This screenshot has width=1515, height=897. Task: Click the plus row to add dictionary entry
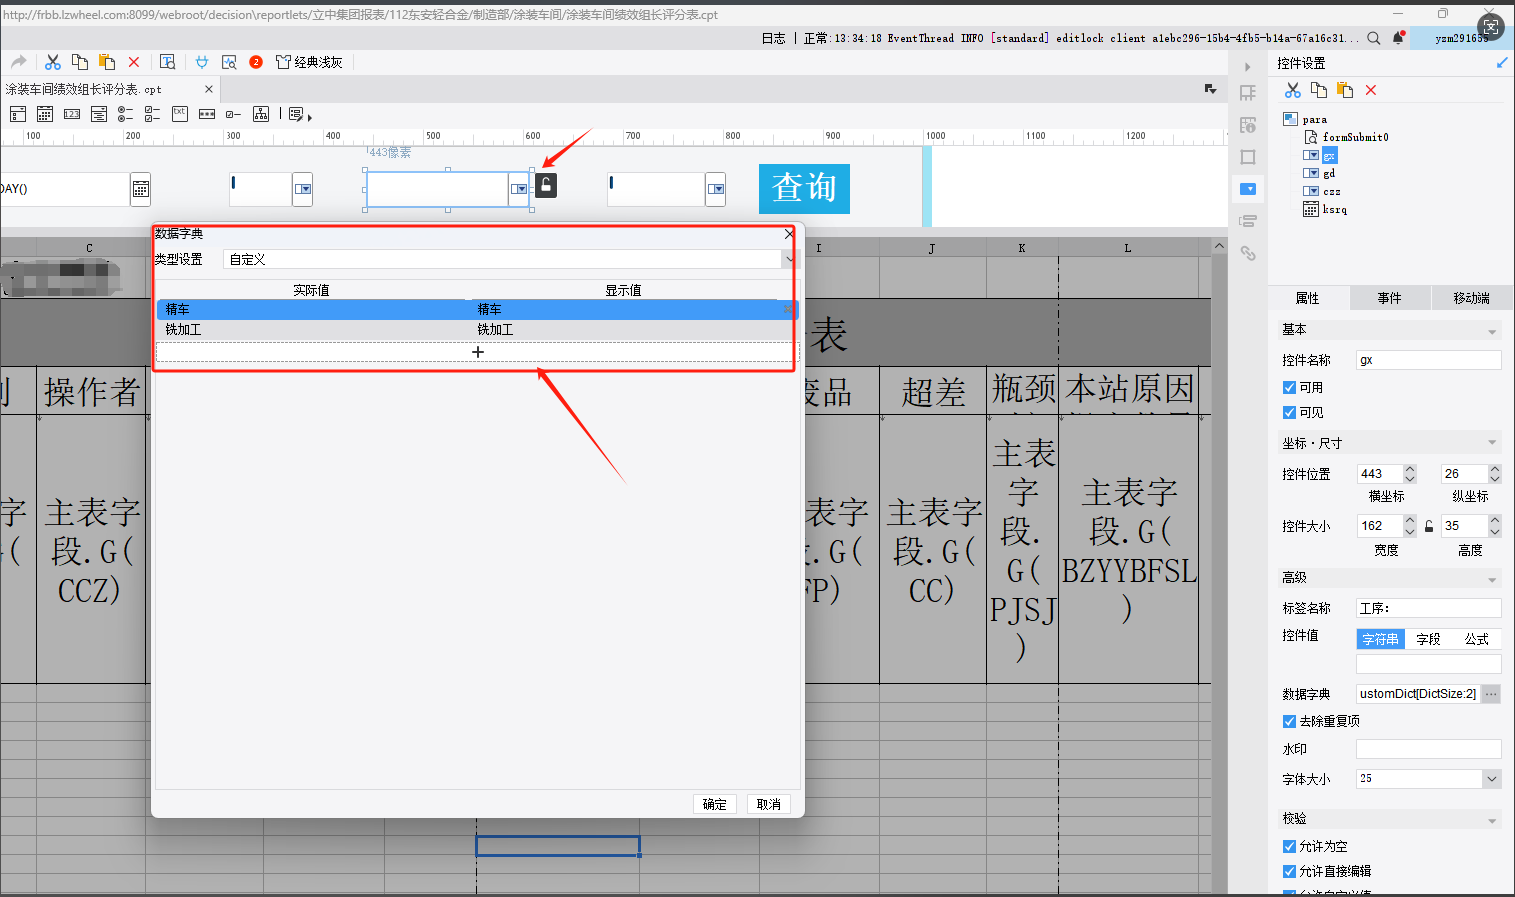[x=477, y=352]
